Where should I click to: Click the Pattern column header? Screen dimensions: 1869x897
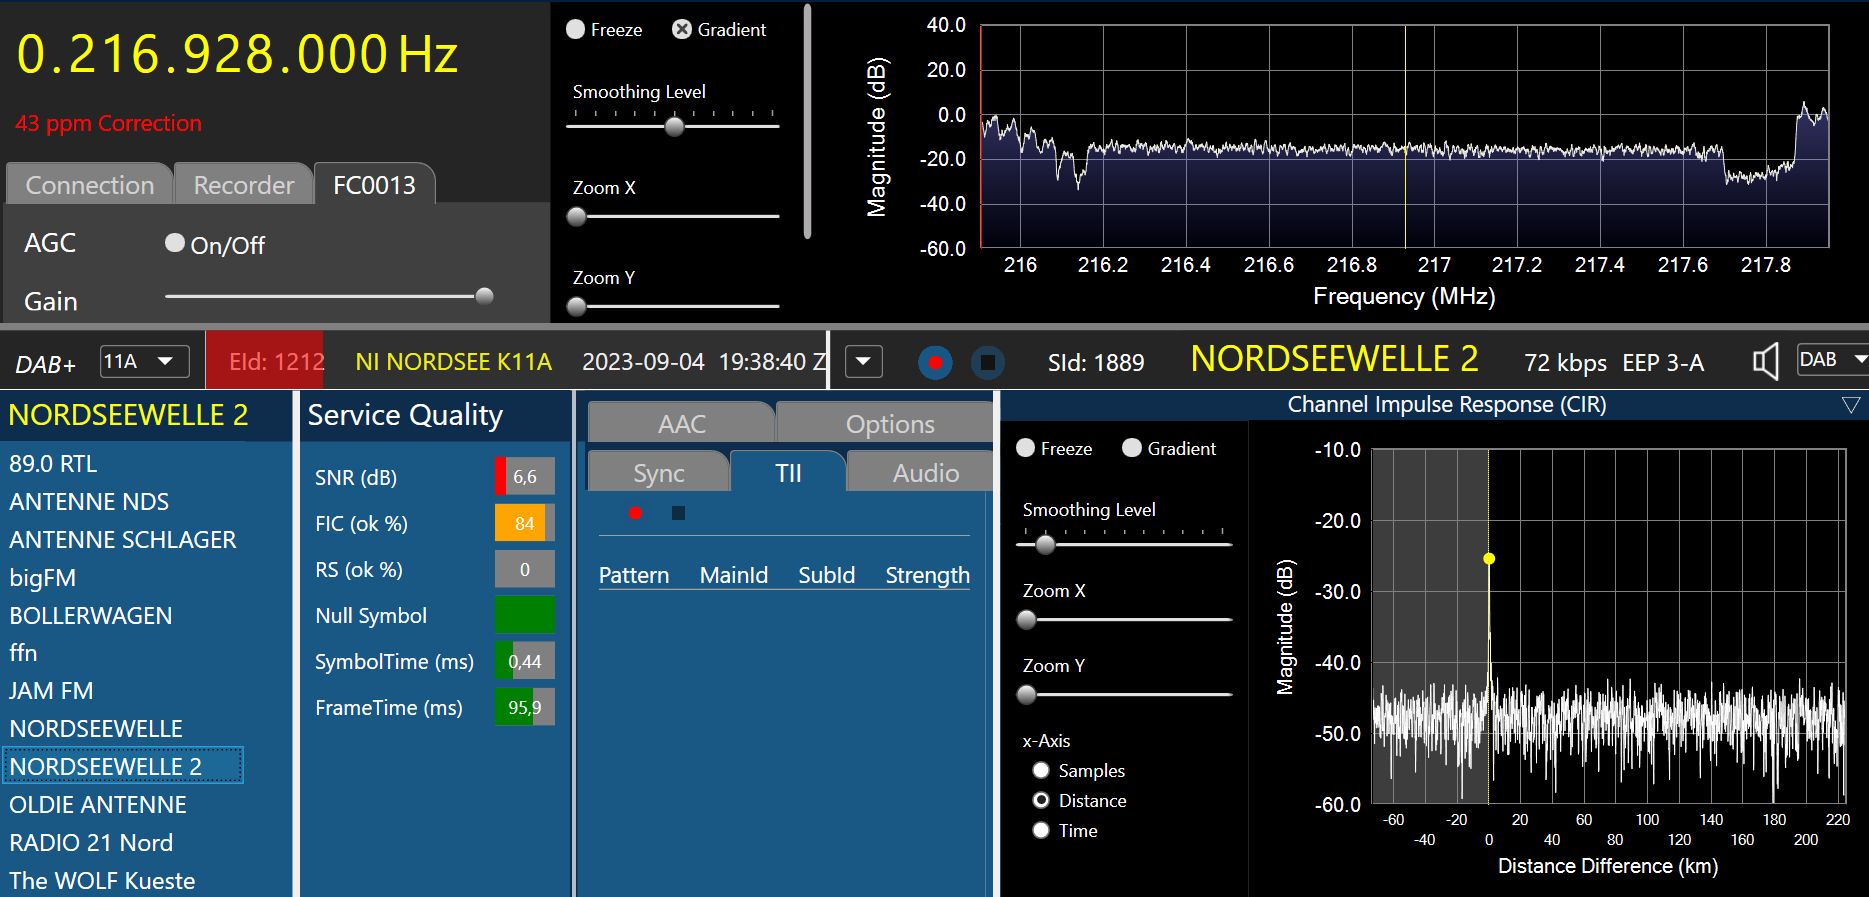point(634,575)
